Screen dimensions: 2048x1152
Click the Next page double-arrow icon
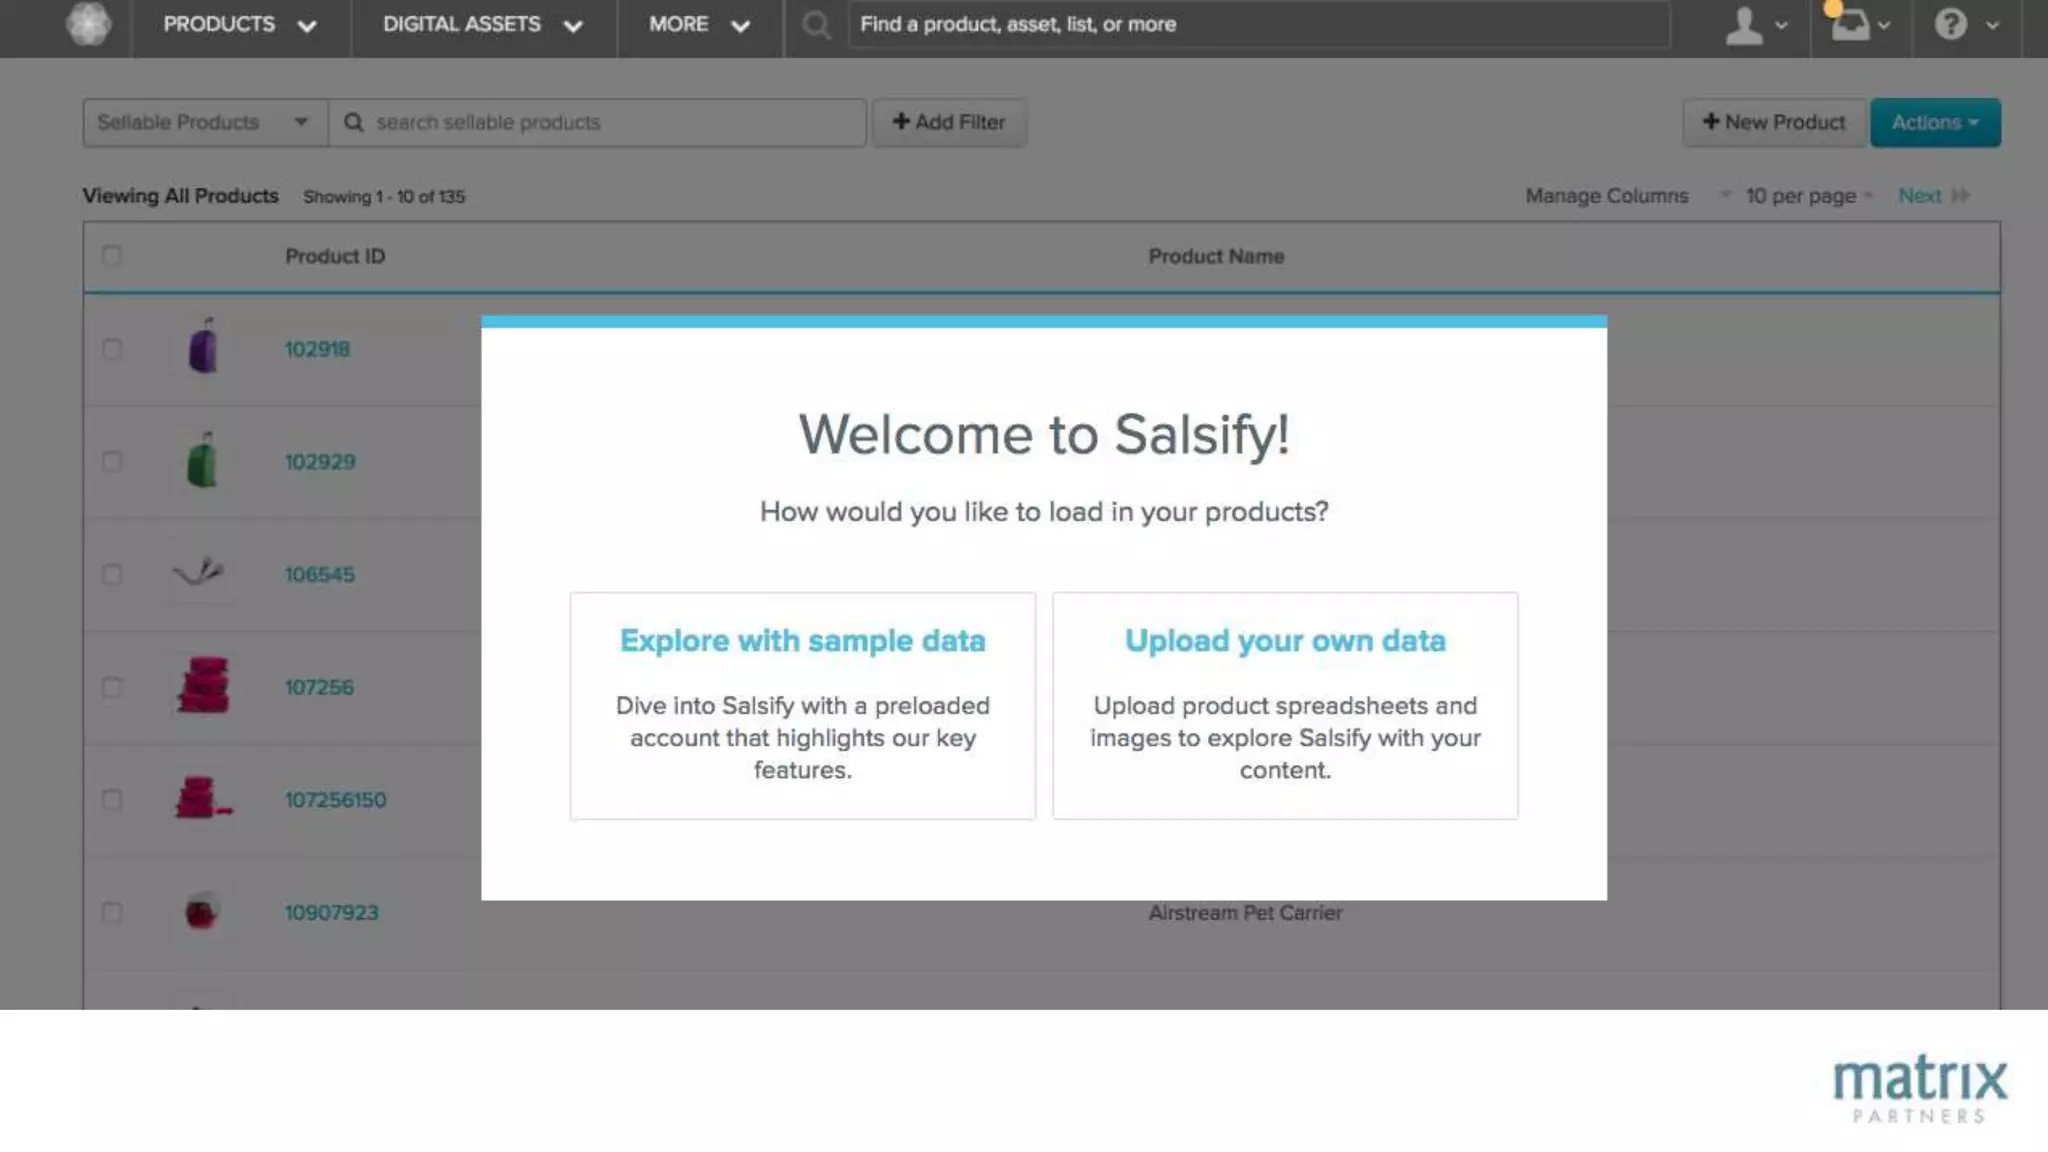[1960, 196]
